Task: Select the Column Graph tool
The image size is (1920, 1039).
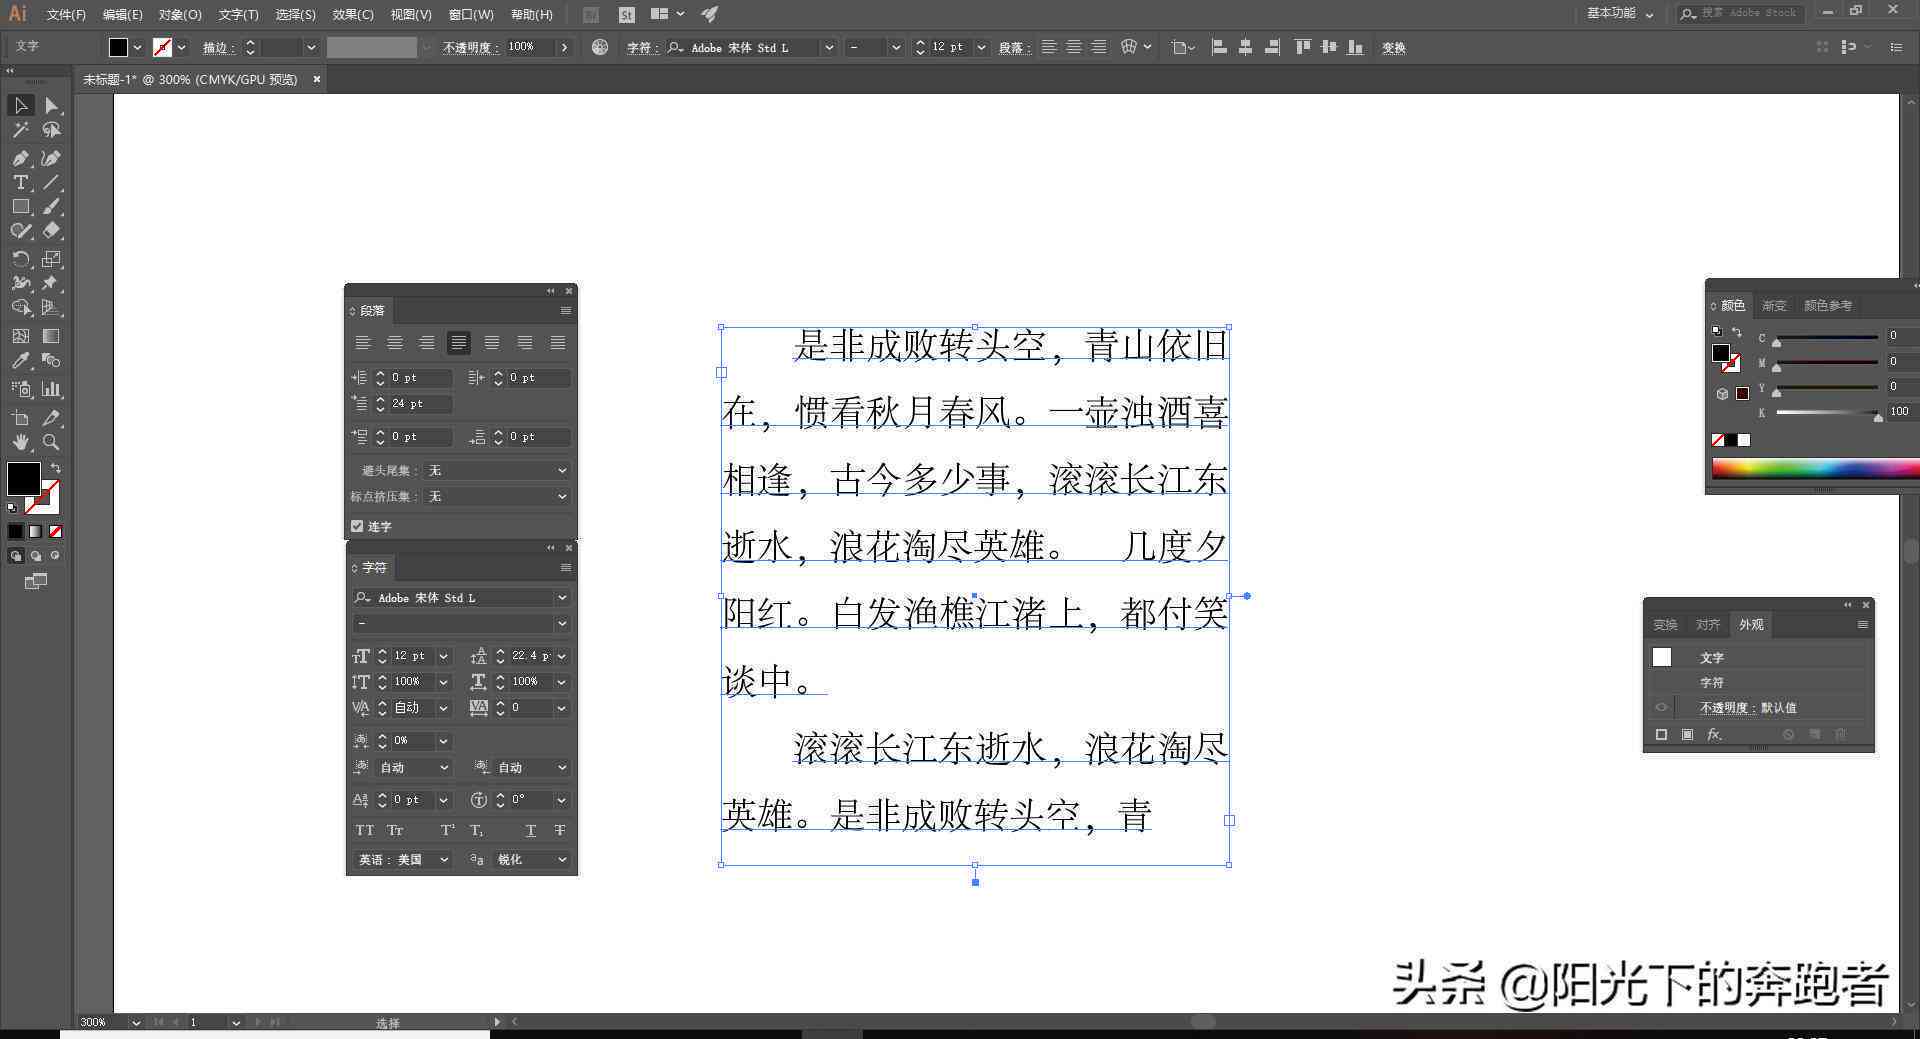Action: (52, 389)
